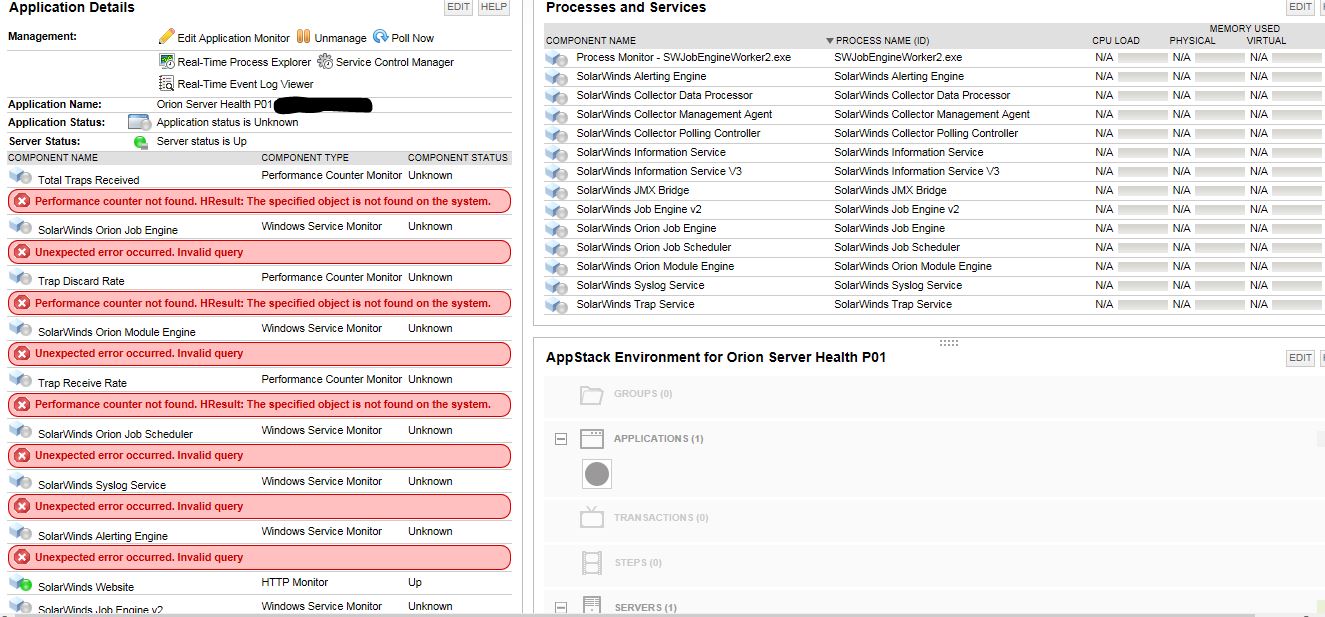The image size is (1325, 617).
Task: Open the Real-Time Process Explorer link
Action: point(244,62)
